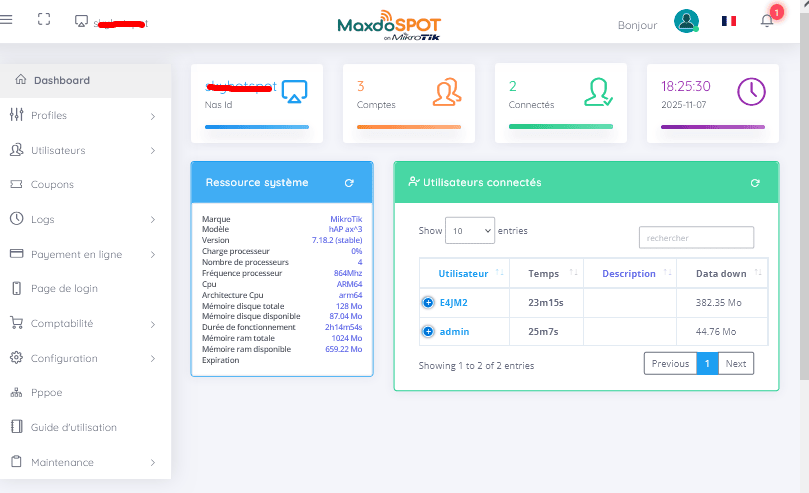Expand row details for user E4JM2
This screenshot has height=493, width=809.
tap(428, 301)
